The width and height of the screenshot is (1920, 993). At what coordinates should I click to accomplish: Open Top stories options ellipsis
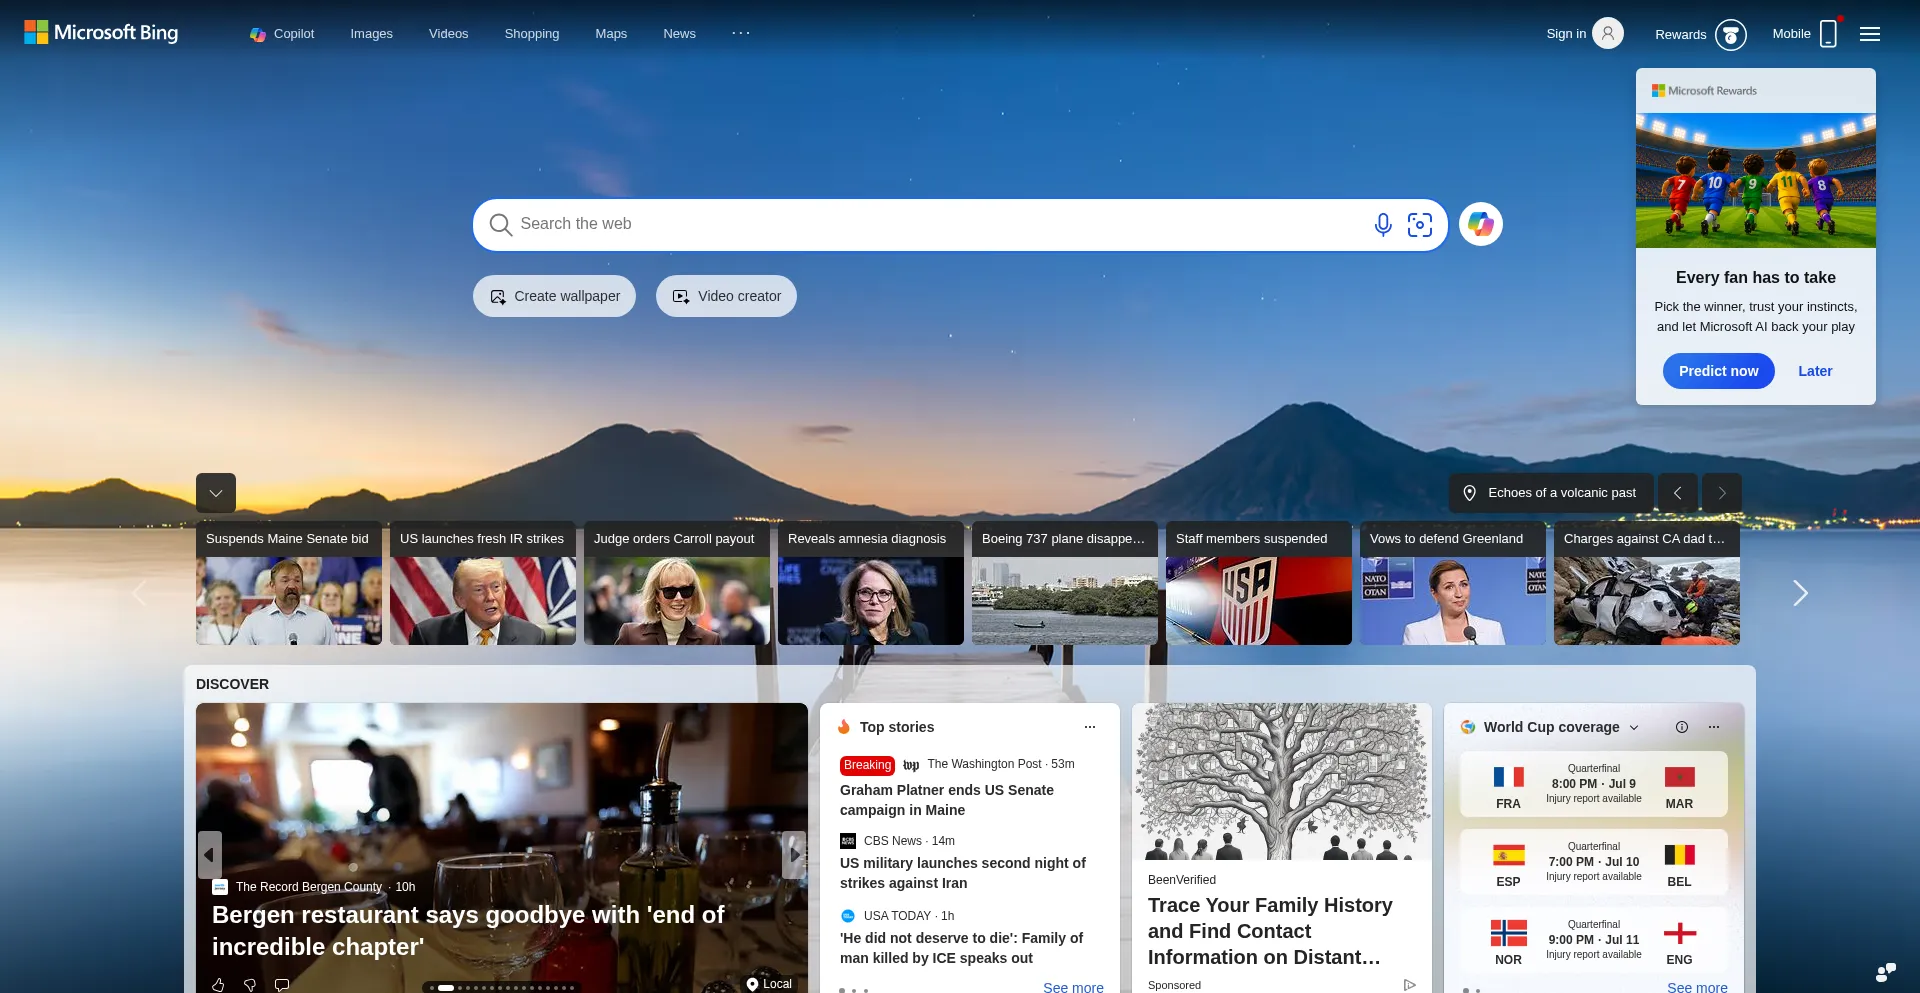pos(1090,727)
